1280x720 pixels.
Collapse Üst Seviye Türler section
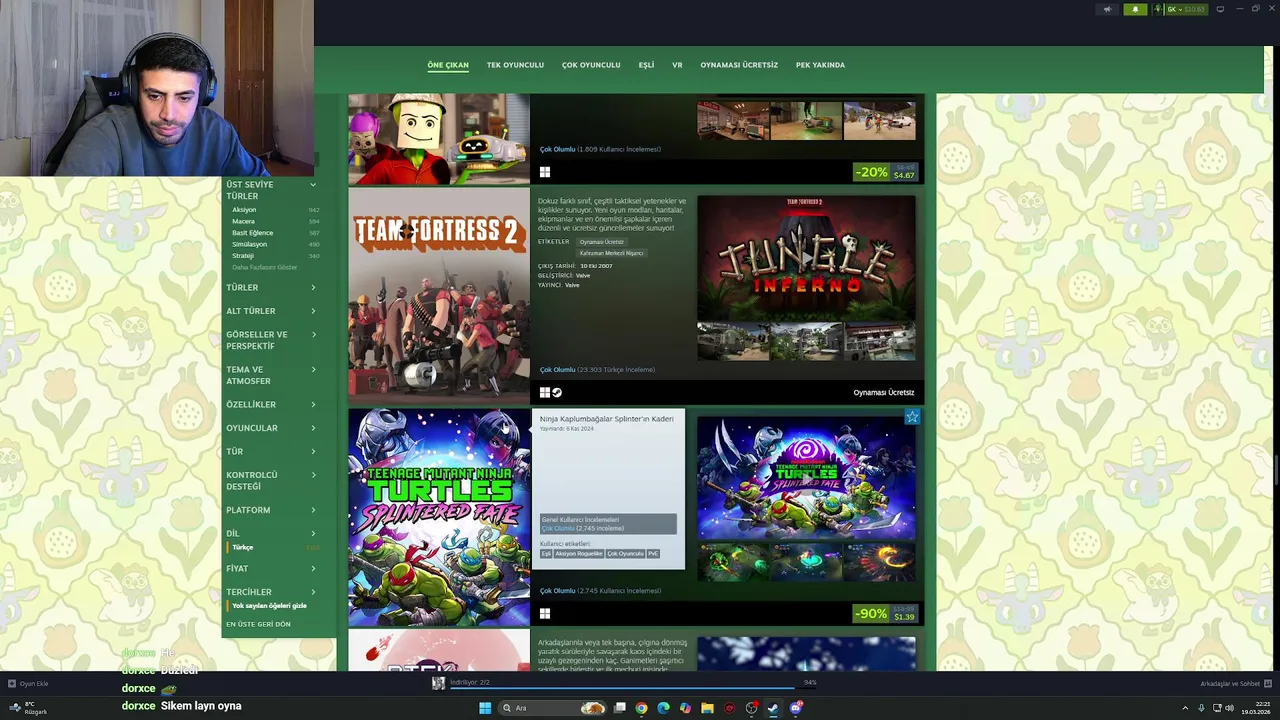(270, 190)
